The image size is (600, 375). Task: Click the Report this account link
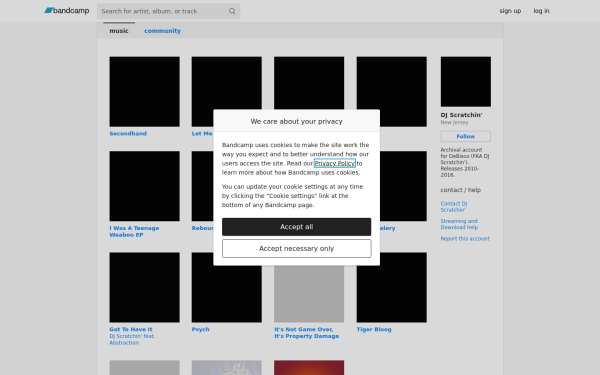465,238
